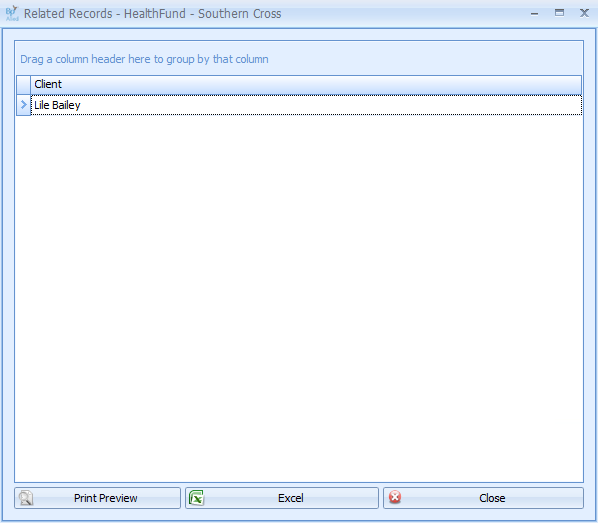Click the blue row indicator arrow beside Lile Bailey
598x523 pixels.
click(24, 105)
